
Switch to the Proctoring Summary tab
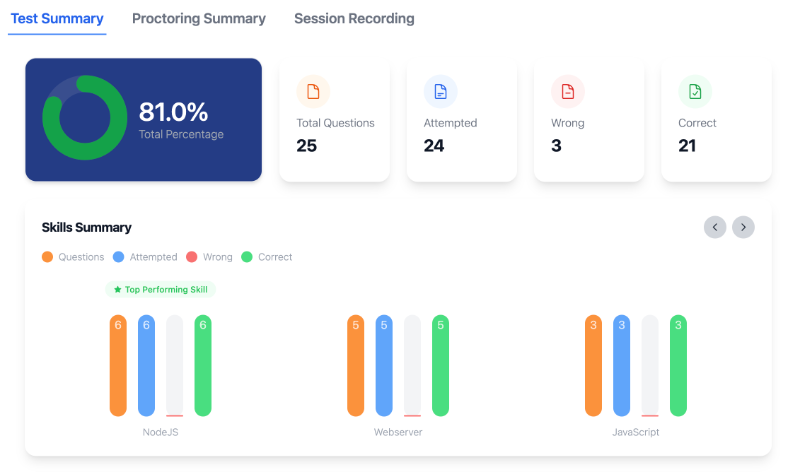point(199,19)
